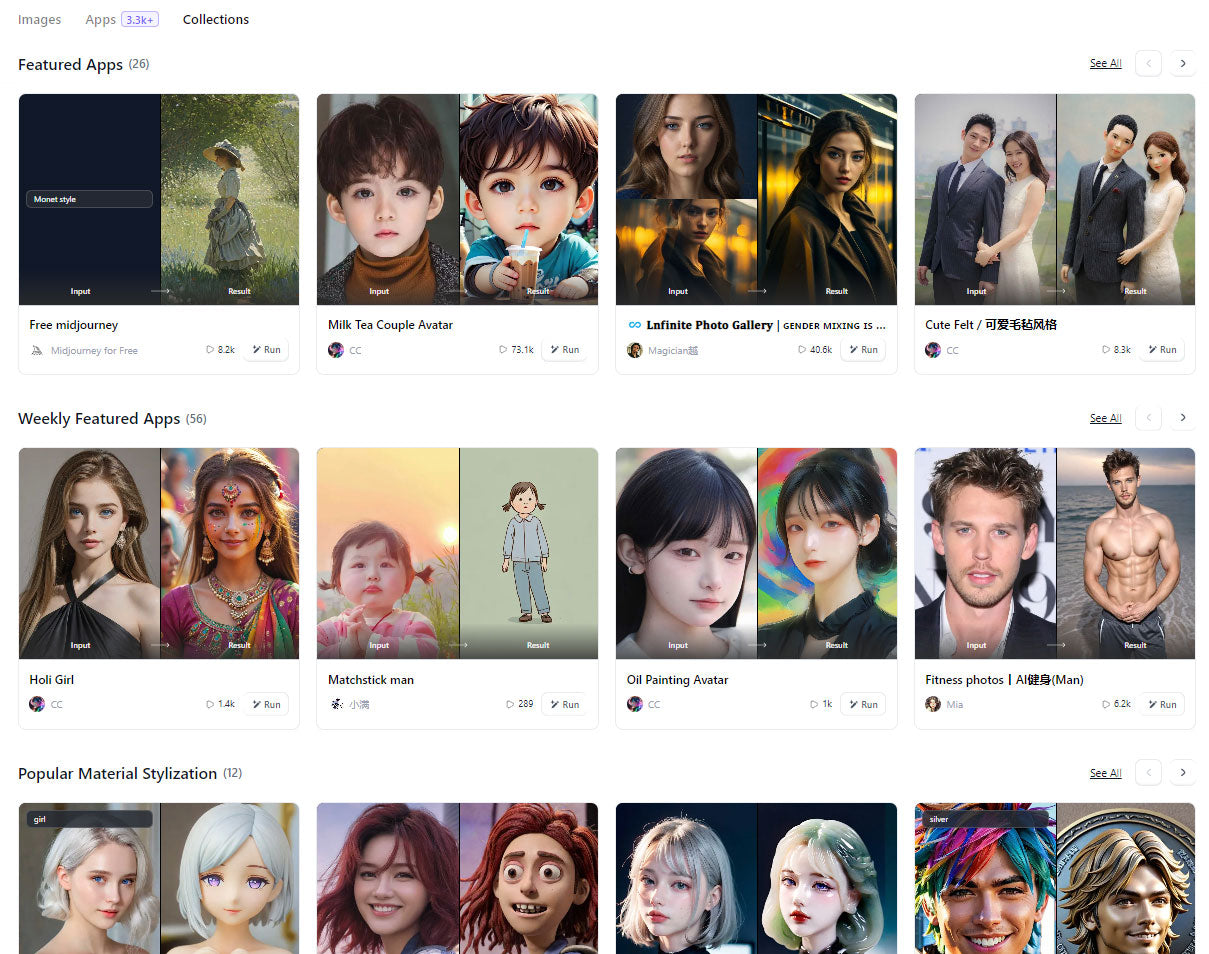This screenshot has width=1209, height=954.
Task: Open the Holi Girl preview thumbnail
Action: (x=159, y=553)
